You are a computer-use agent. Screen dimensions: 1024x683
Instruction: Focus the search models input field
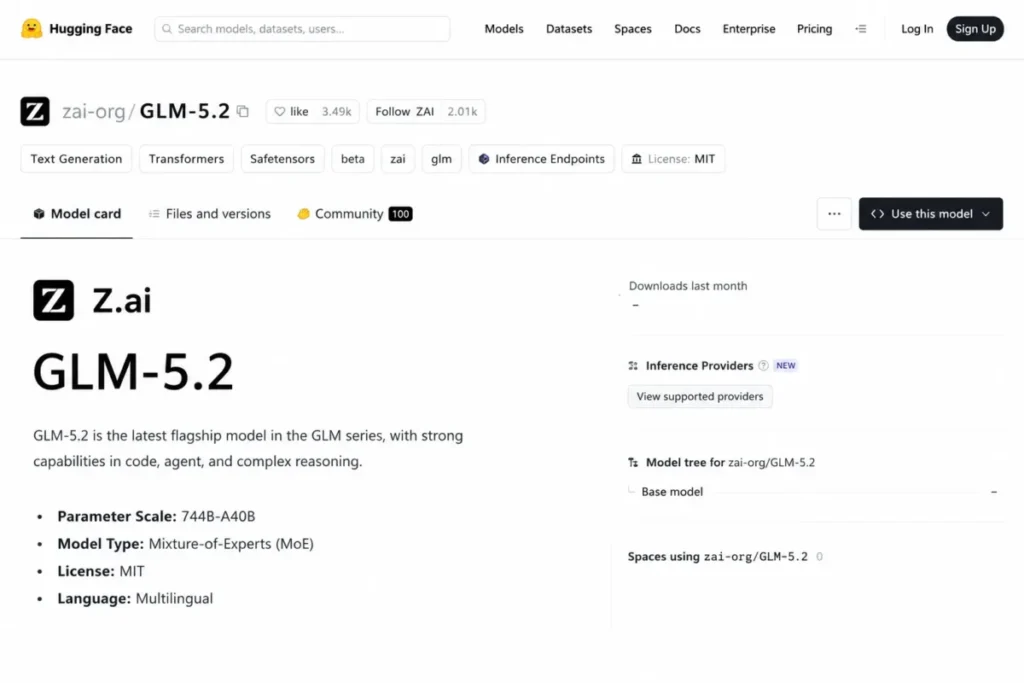click(x=302, y=29)
